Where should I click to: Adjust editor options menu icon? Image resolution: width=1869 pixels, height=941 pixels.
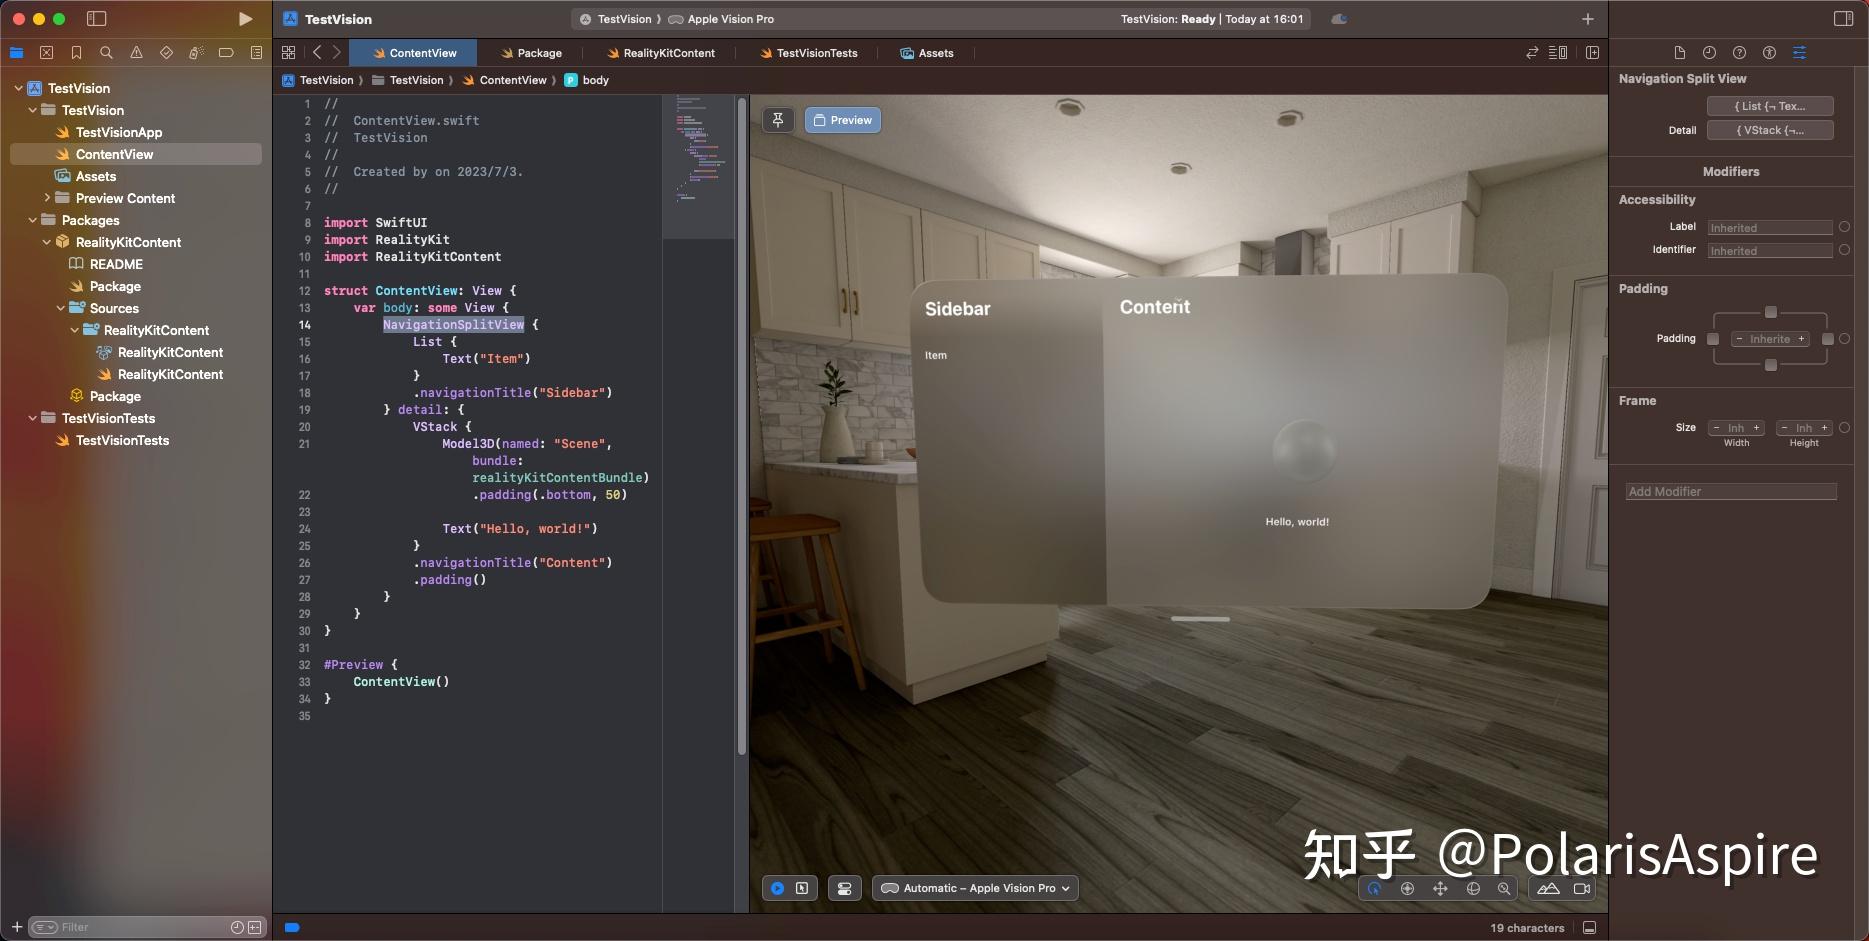(1558, 53)
